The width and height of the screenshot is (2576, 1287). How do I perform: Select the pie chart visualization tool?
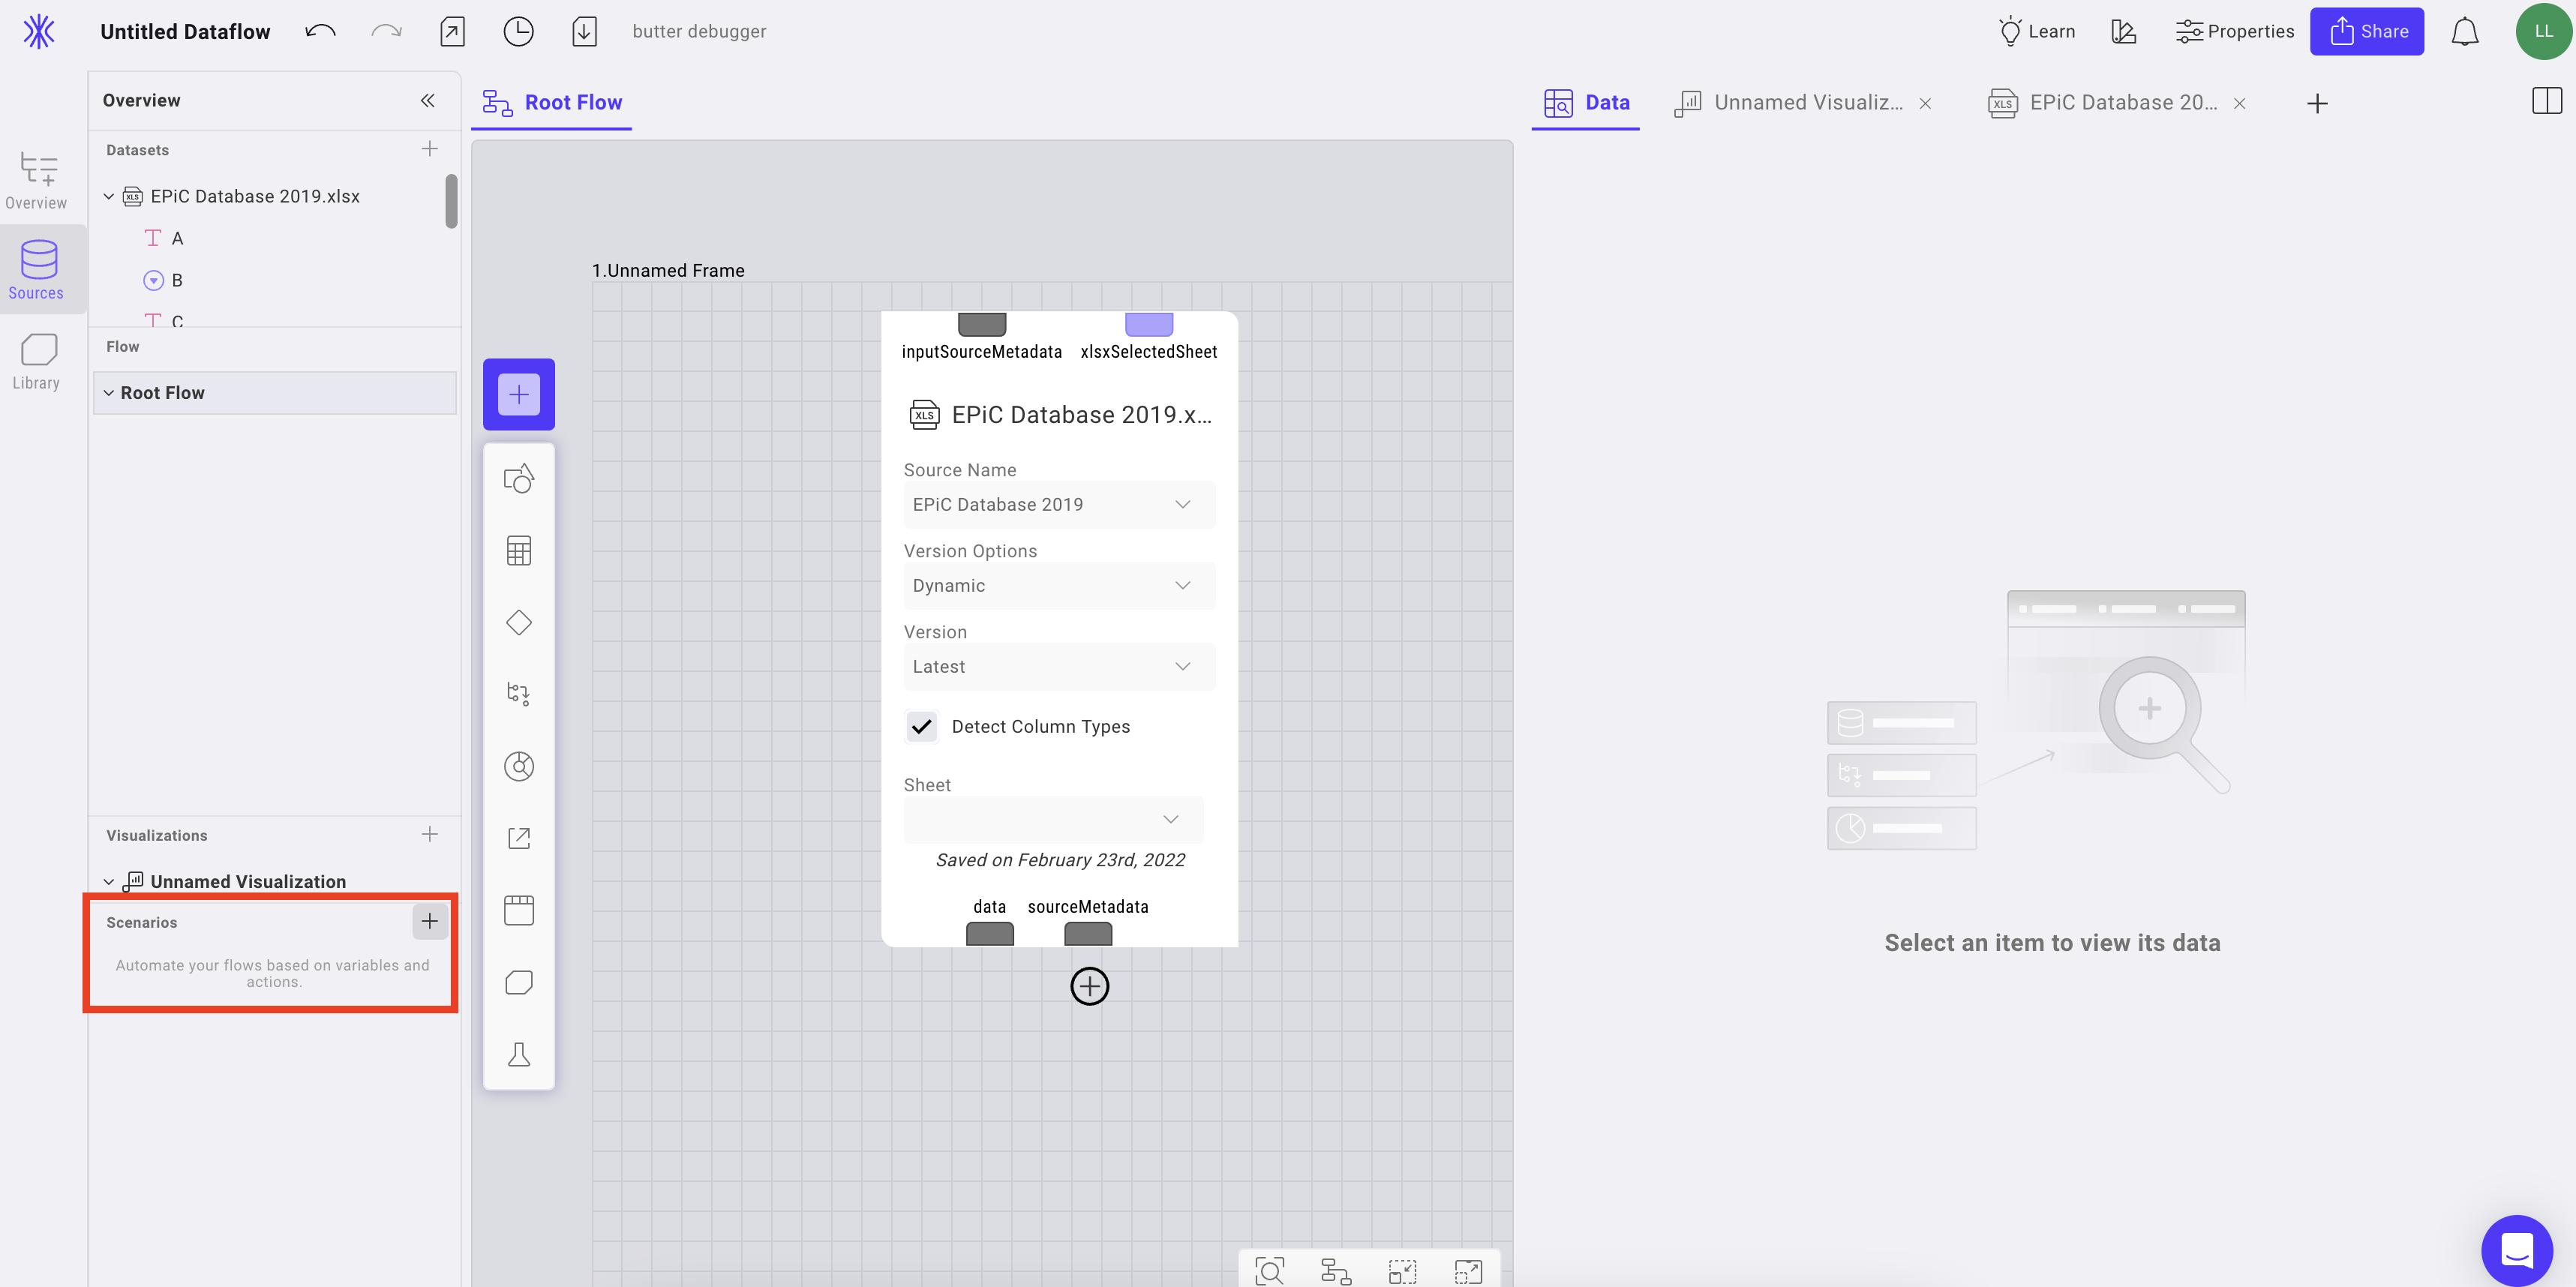pyautogui.click(x=519, y=766)
